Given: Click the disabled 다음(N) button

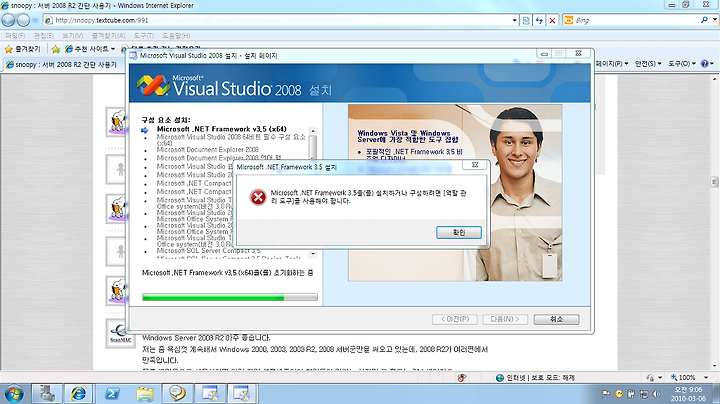Looking at the screenshot, I should pyautogui.click(x=505, y=319).
